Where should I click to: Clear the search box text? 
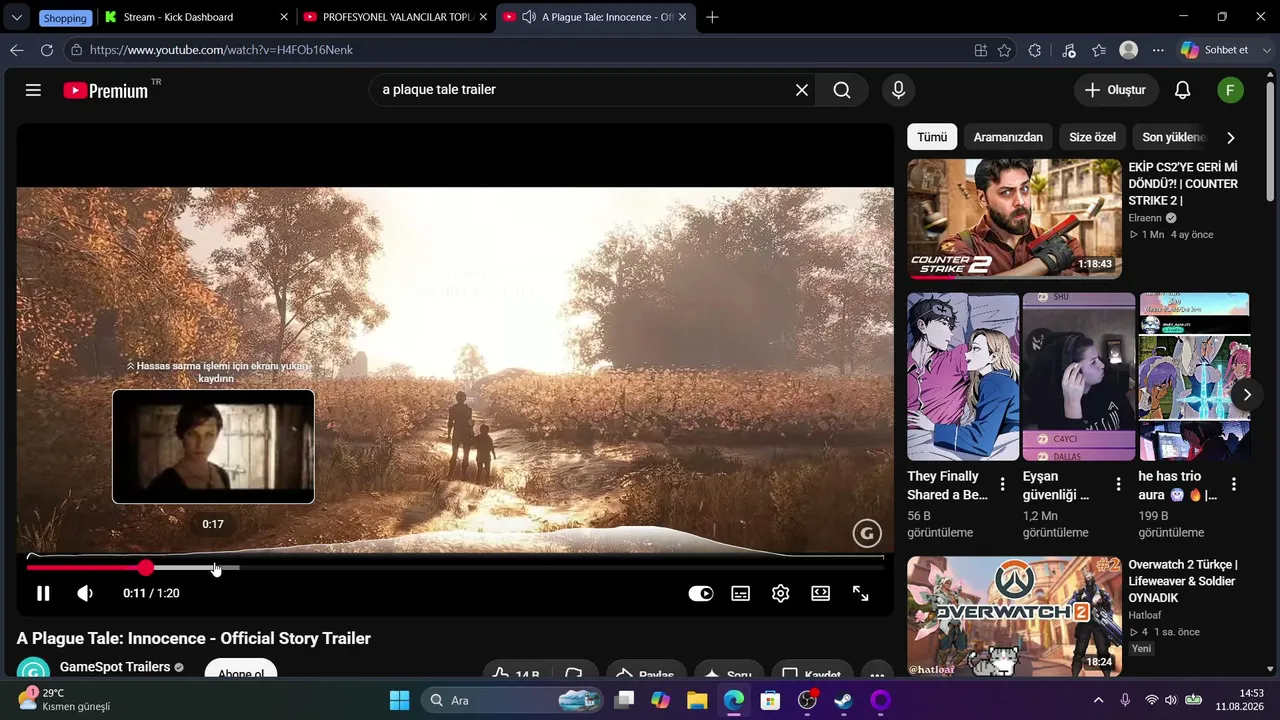pyautogui.click(x=802, y=90)
